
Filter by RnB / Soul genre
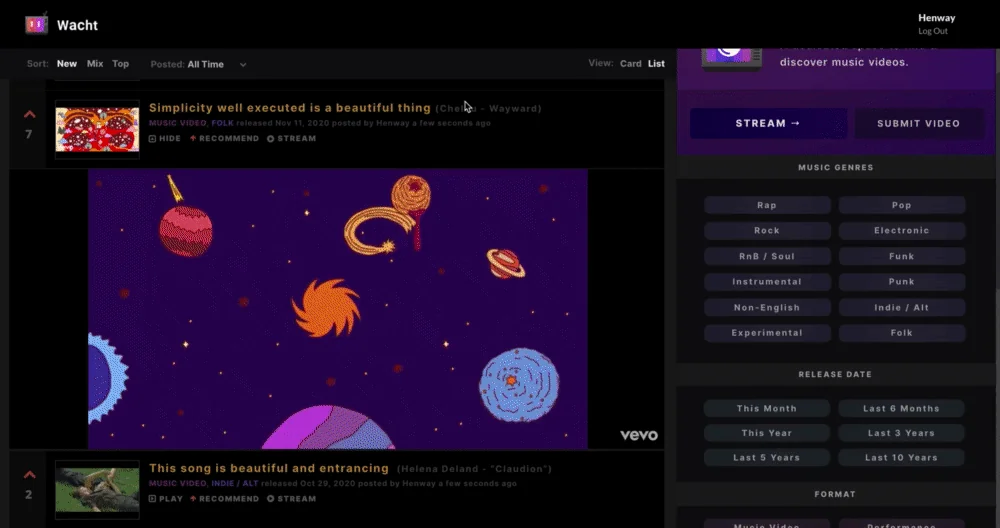(767, 256)
